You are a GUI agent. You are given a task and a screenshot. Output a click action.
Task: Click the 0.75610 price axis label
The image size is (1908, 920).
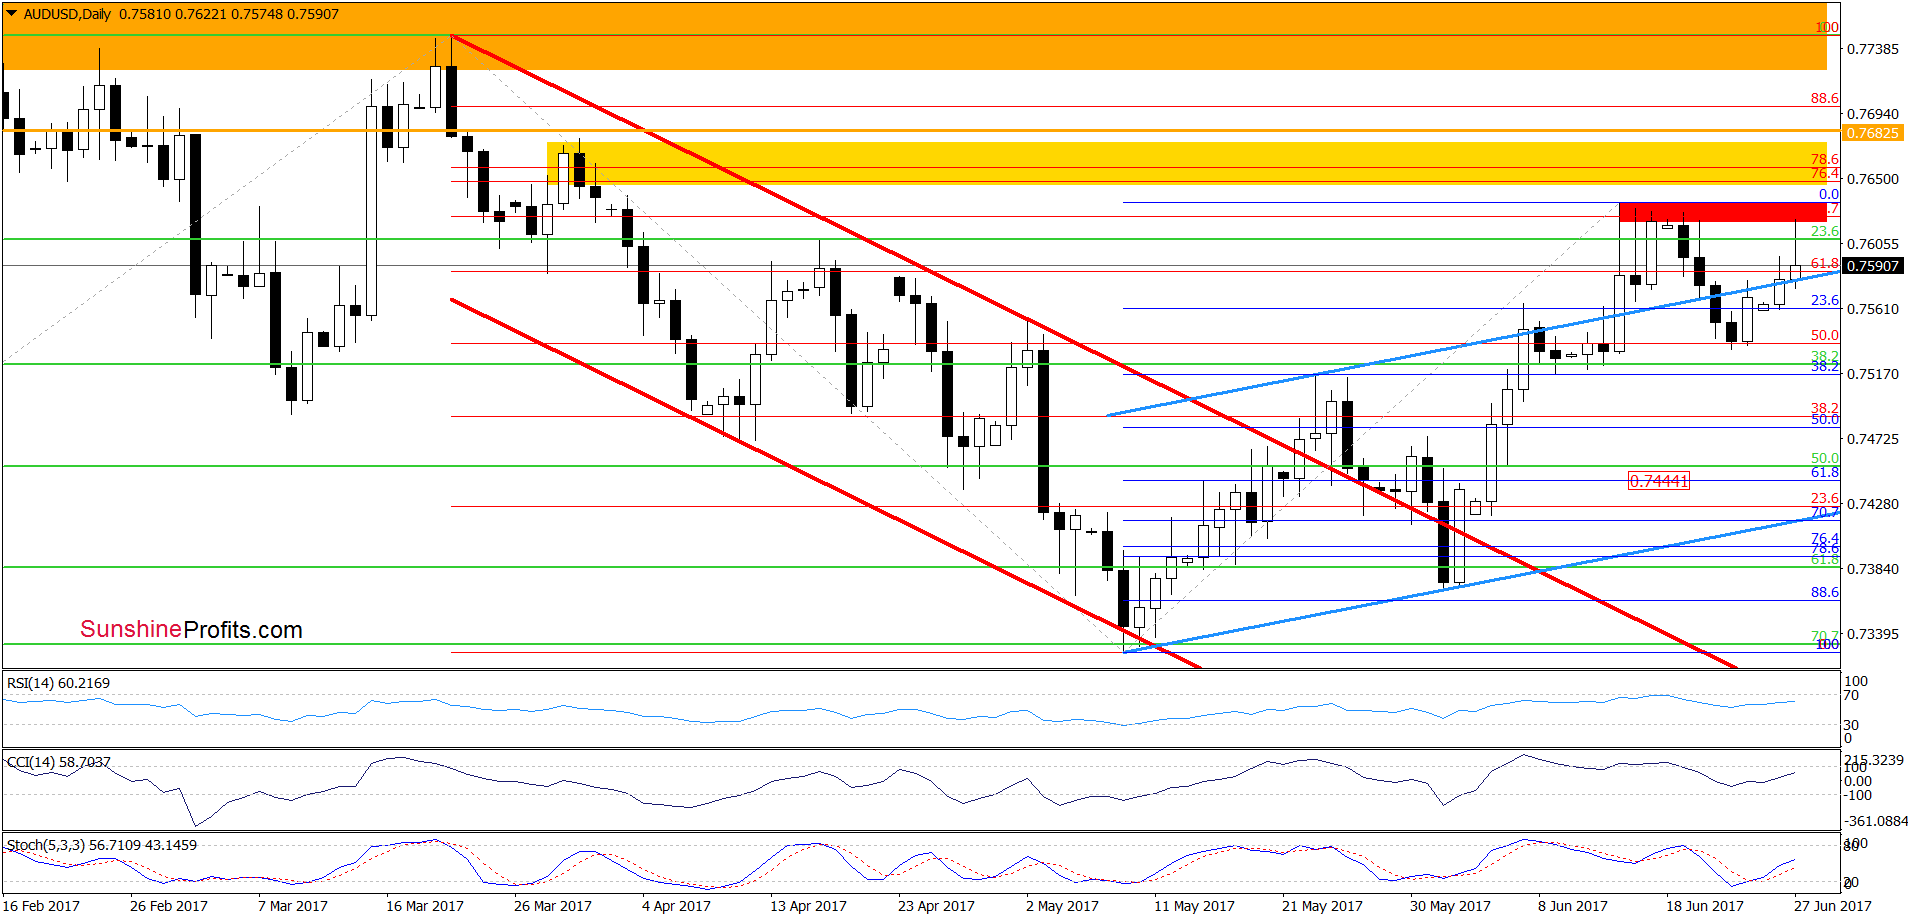[1872, 309]
